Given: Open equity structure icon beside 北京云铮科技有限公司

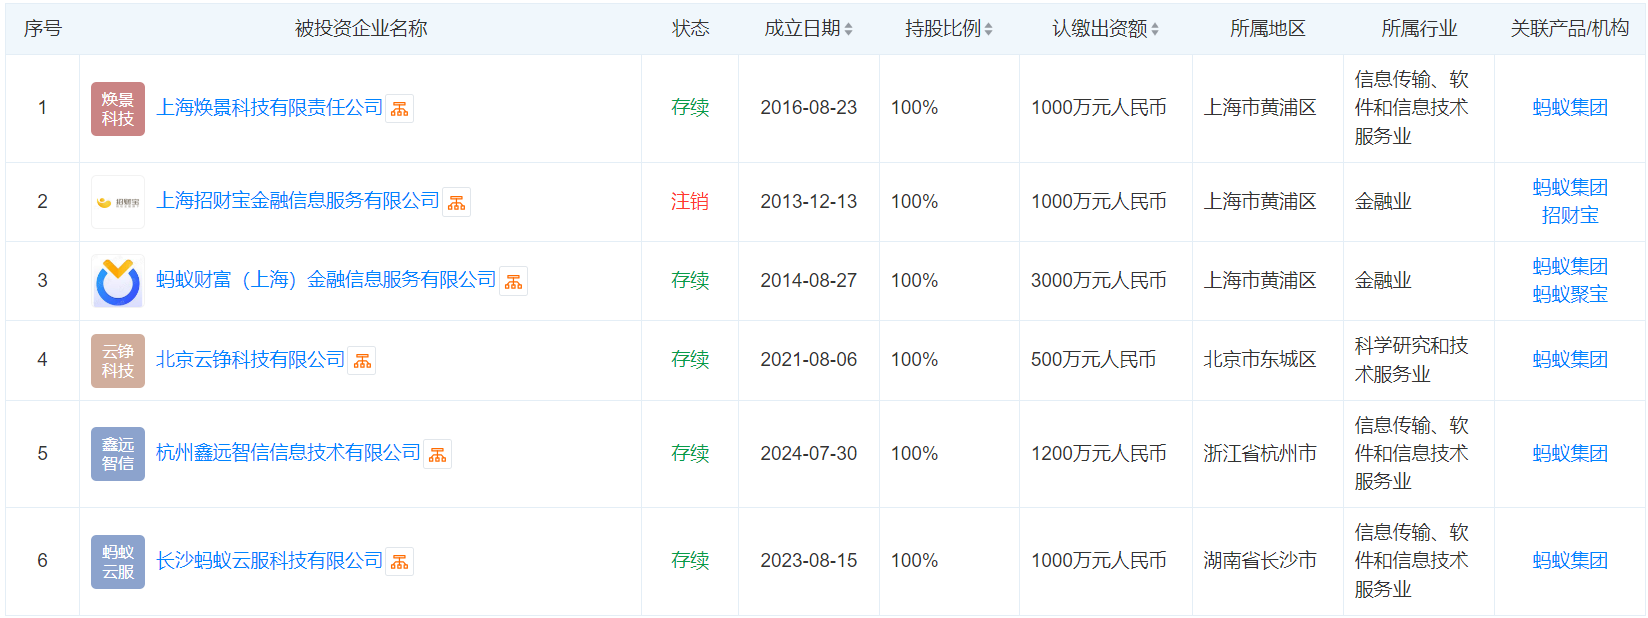Looking at the screenshot, I should point(362,361).
